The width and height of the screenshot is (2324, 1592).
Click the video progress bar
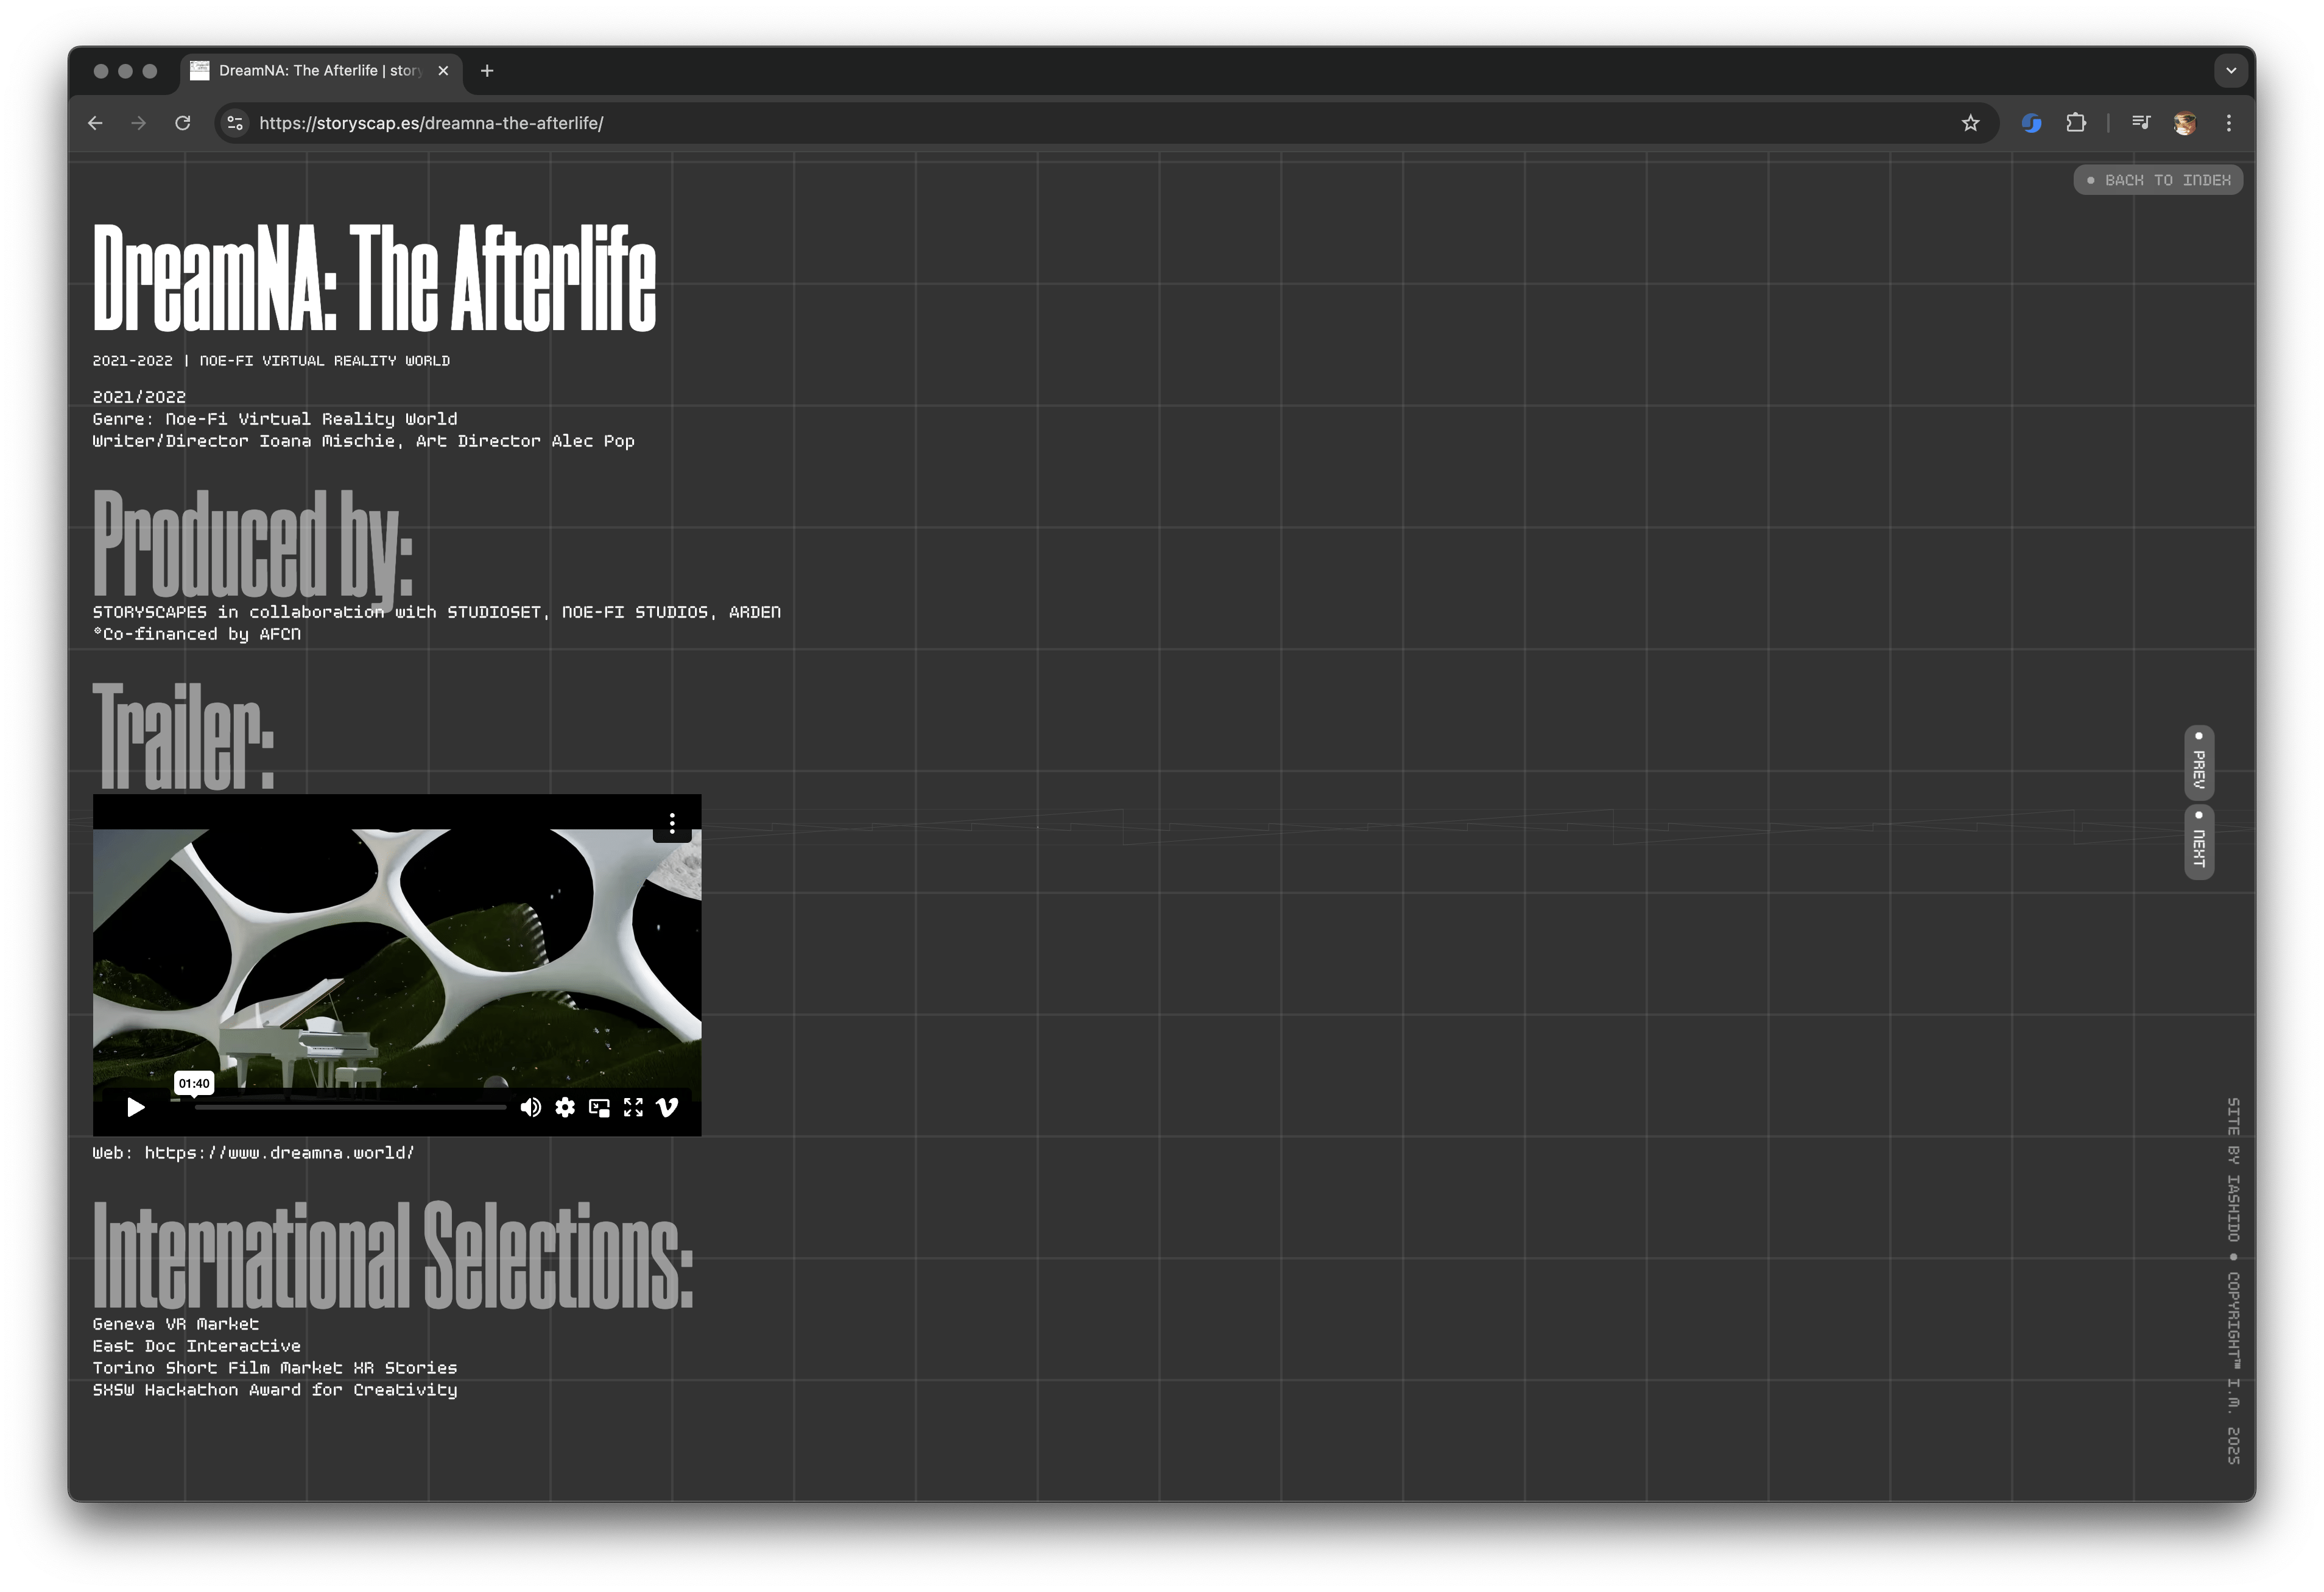click(350, 1107)
